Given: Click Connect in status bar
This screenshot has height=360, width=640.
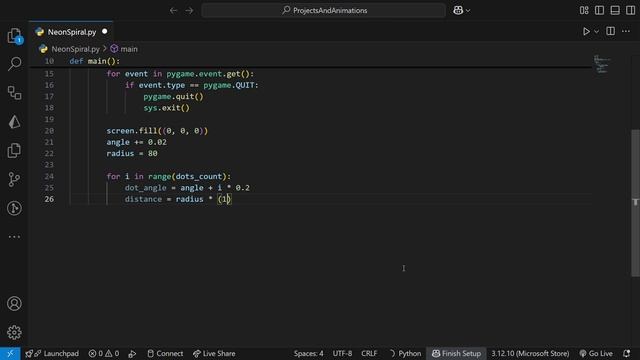Looking at the screenshot, I should click(165, 353).
